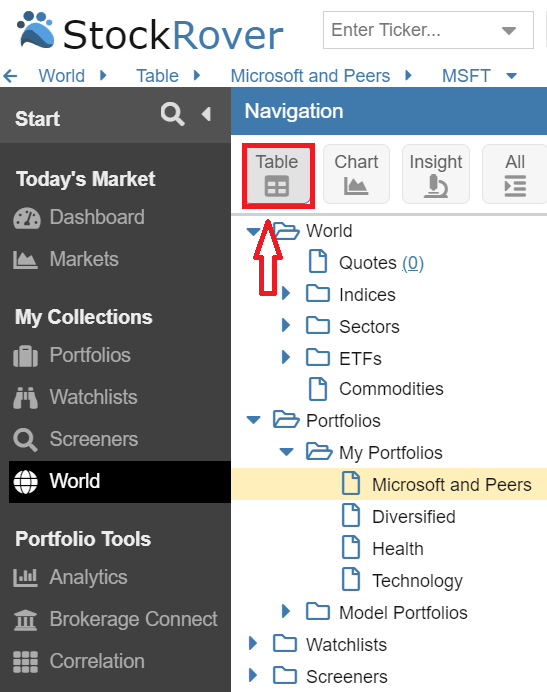Screen dimensions: 547x692
Task: Select the Diversified portfolio
Action: click(414, 517)
